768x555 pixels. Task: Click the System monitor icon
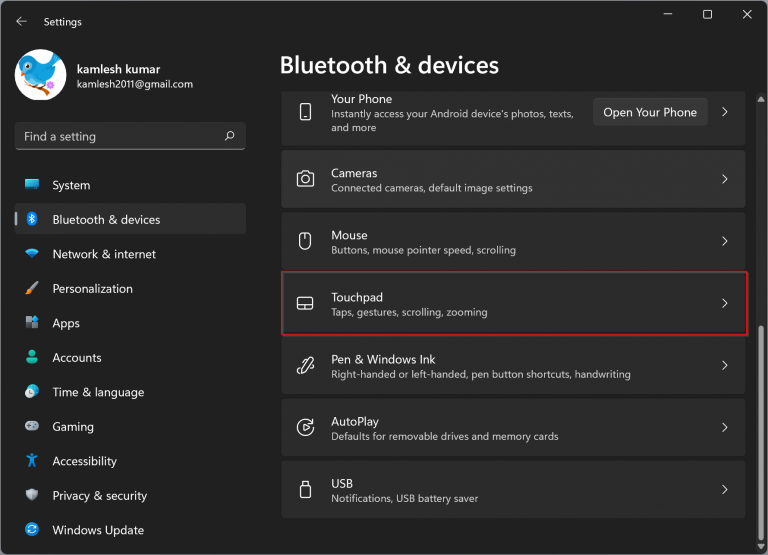(32, 184)
